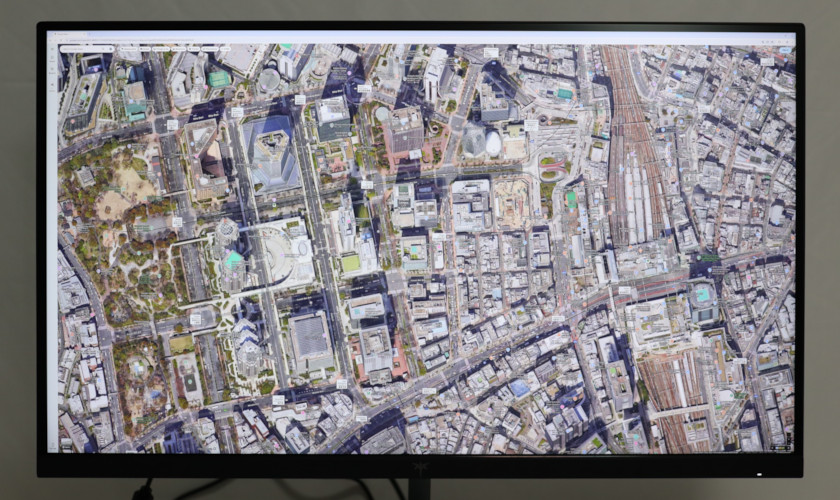Click the Search Google Maps input field

tap(82, 49)
